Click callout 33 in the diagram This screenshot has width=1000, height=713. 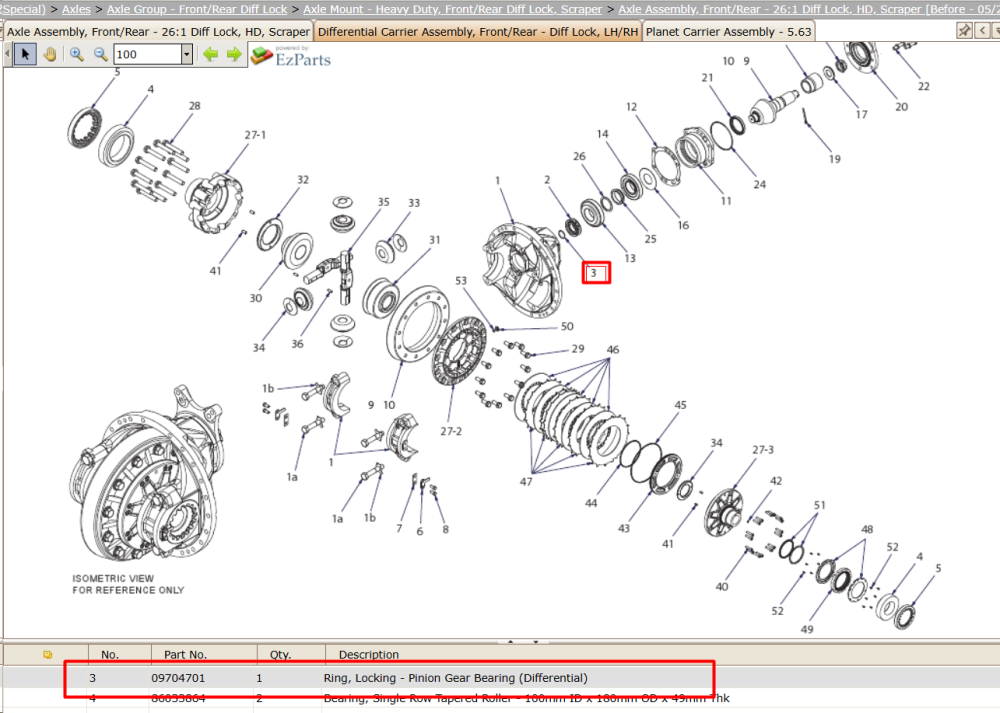click(x=414, y=203)
